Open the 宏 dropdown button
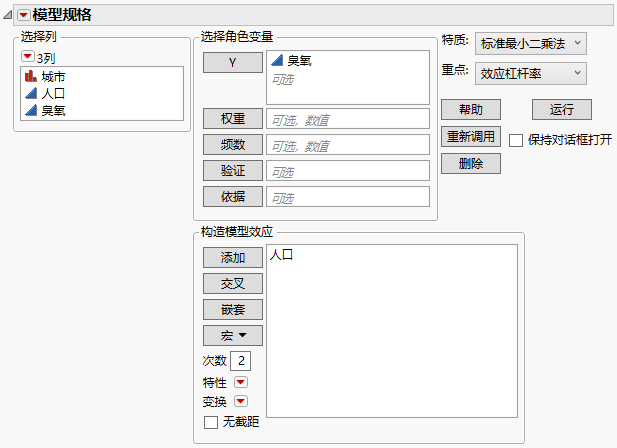This screenshot has height=448, width=617. (x=233, y=335)
